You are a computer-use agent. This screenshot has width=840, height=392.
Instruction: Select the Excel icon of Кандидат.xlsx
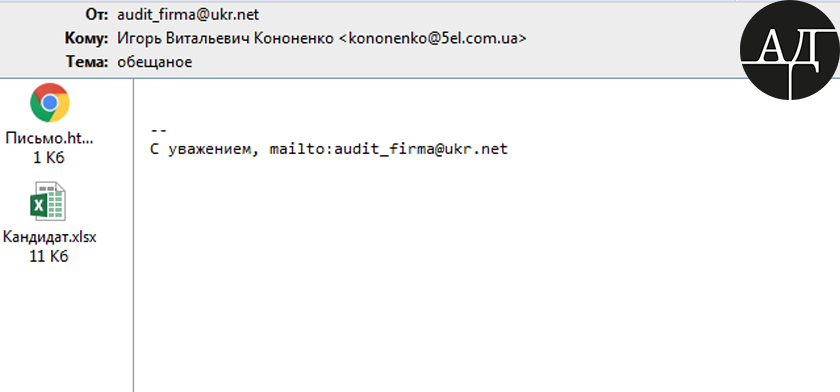point(48,201)
